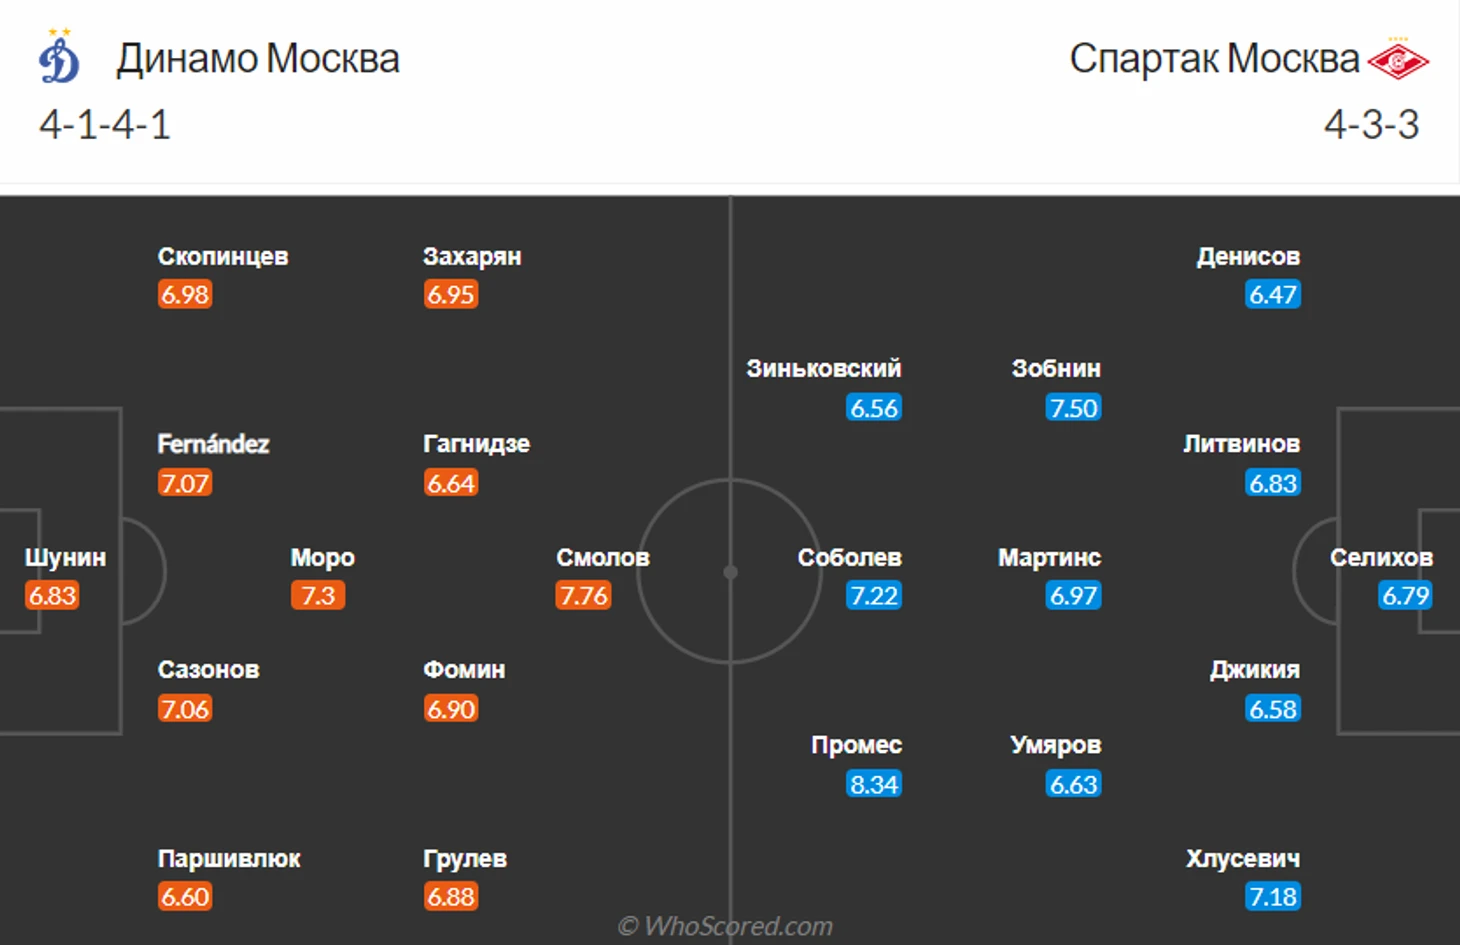Select Смолов's 7.76 rating badge
The height and width of the screenshot is (945, 1460).
click(x=583, y=596)
